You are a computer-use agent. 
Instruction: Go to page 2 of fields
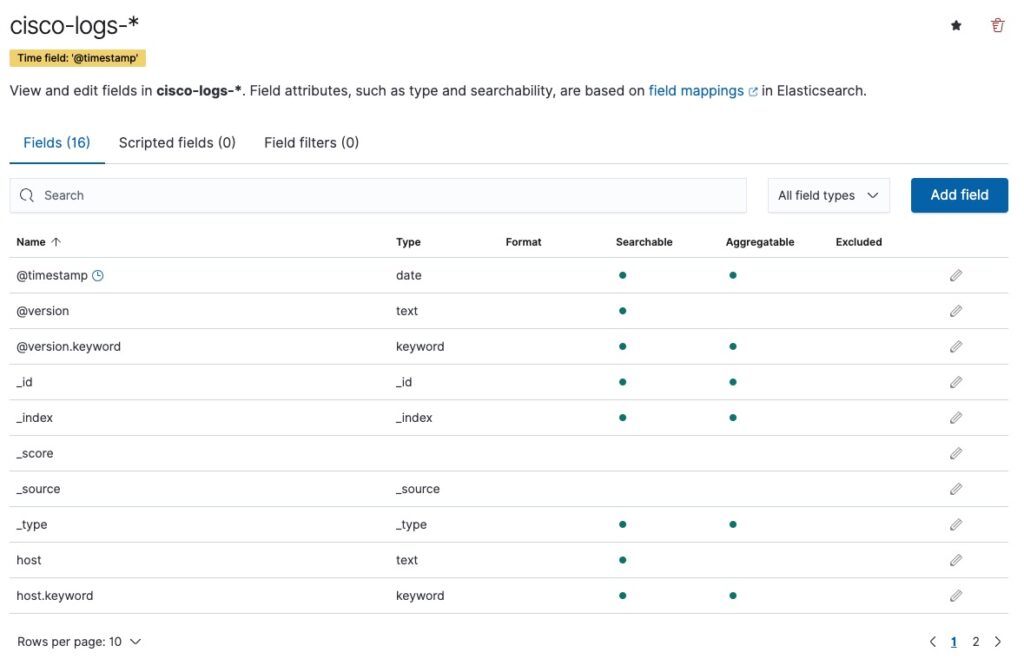[975, 642]
